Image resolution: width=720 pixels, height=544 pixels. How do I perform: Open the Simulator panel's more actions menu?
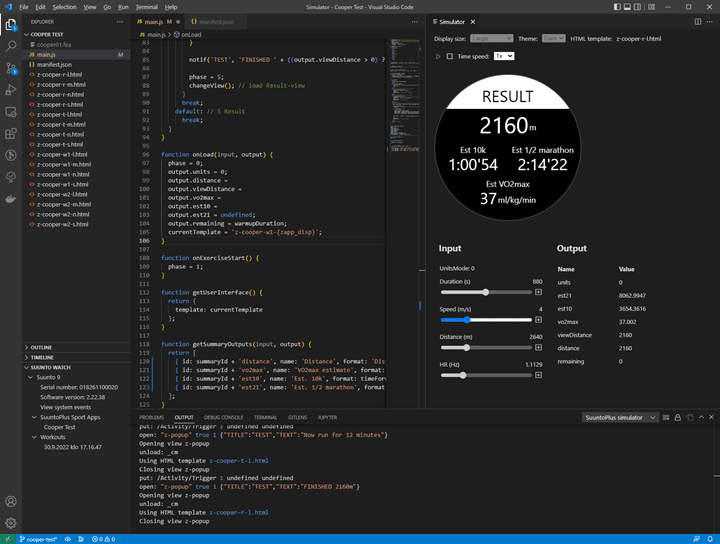(x=711, y=22)
